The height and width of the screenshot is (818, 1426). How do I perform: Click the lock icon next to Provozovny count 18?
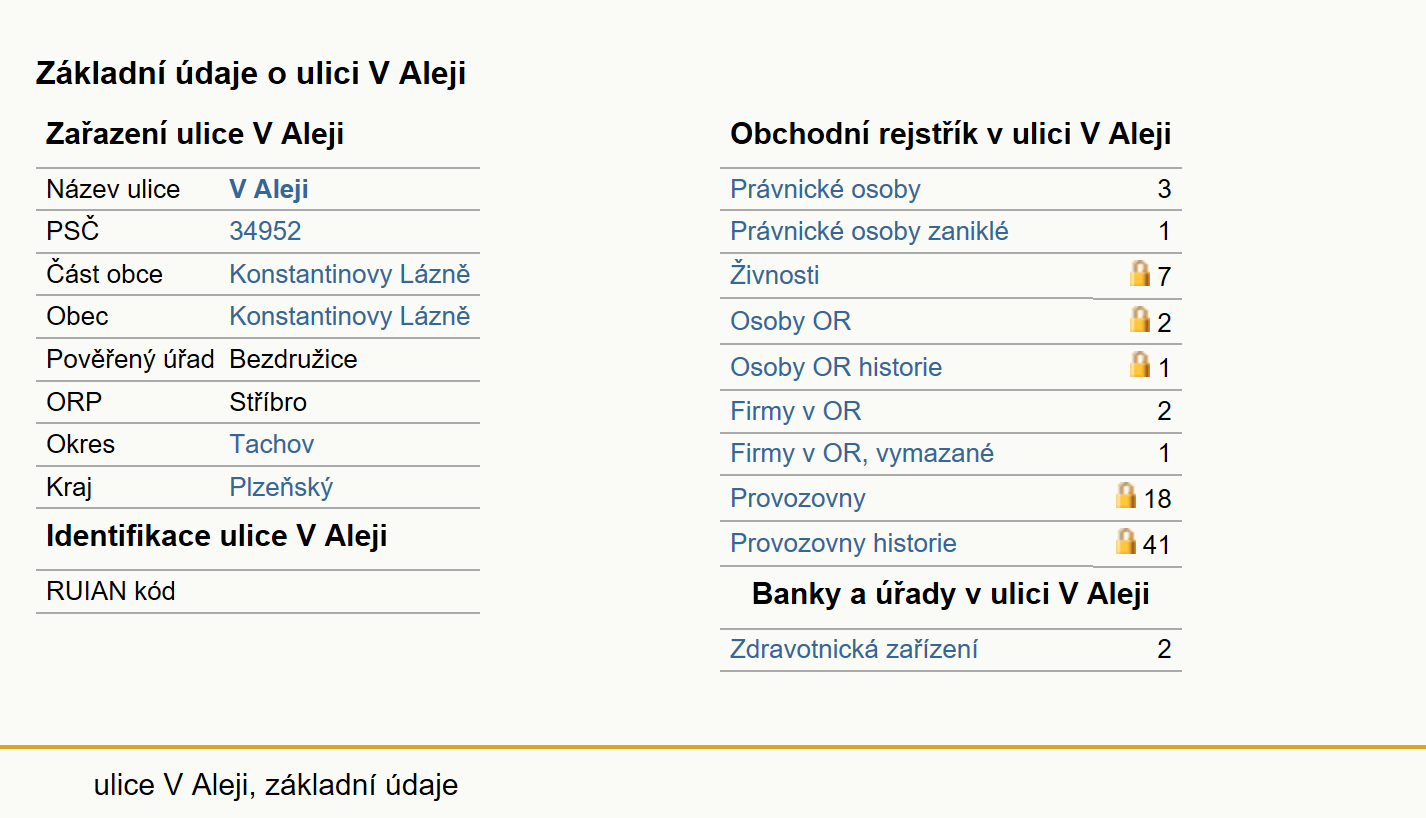pyautogui.click(x=1126, y=496)
